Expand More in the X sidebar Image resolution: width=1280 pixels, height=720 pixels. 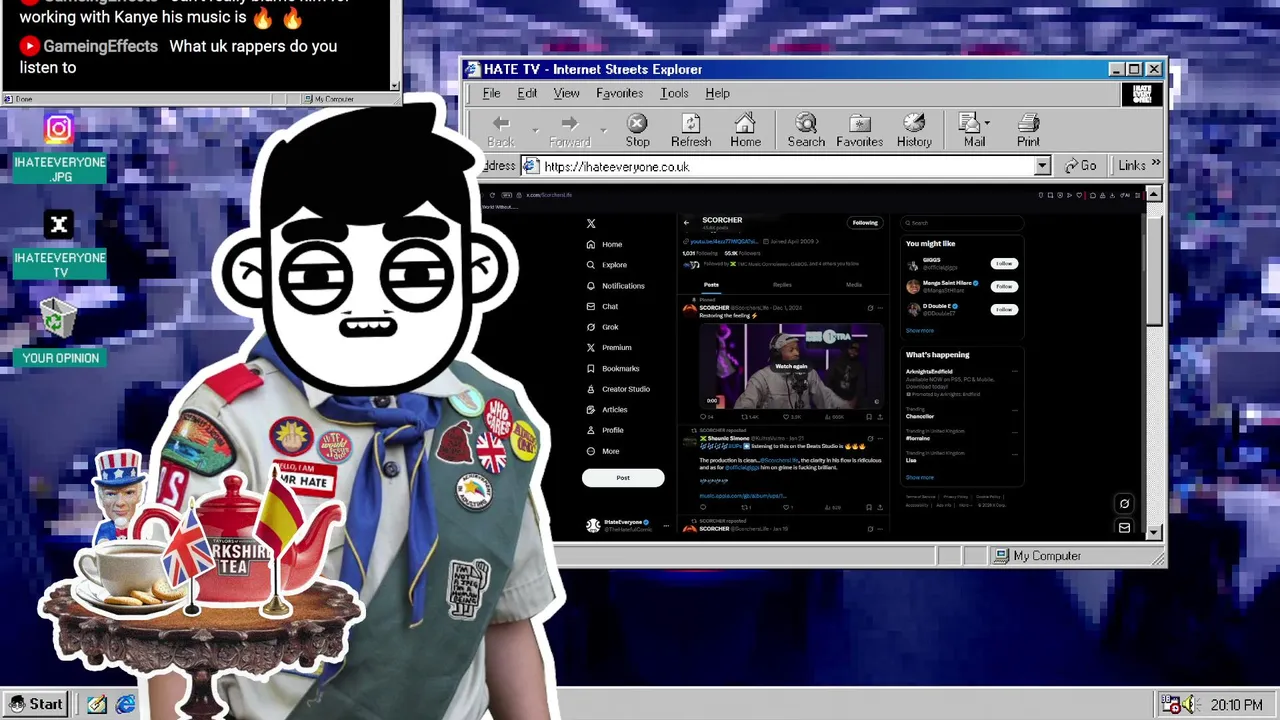603,451
